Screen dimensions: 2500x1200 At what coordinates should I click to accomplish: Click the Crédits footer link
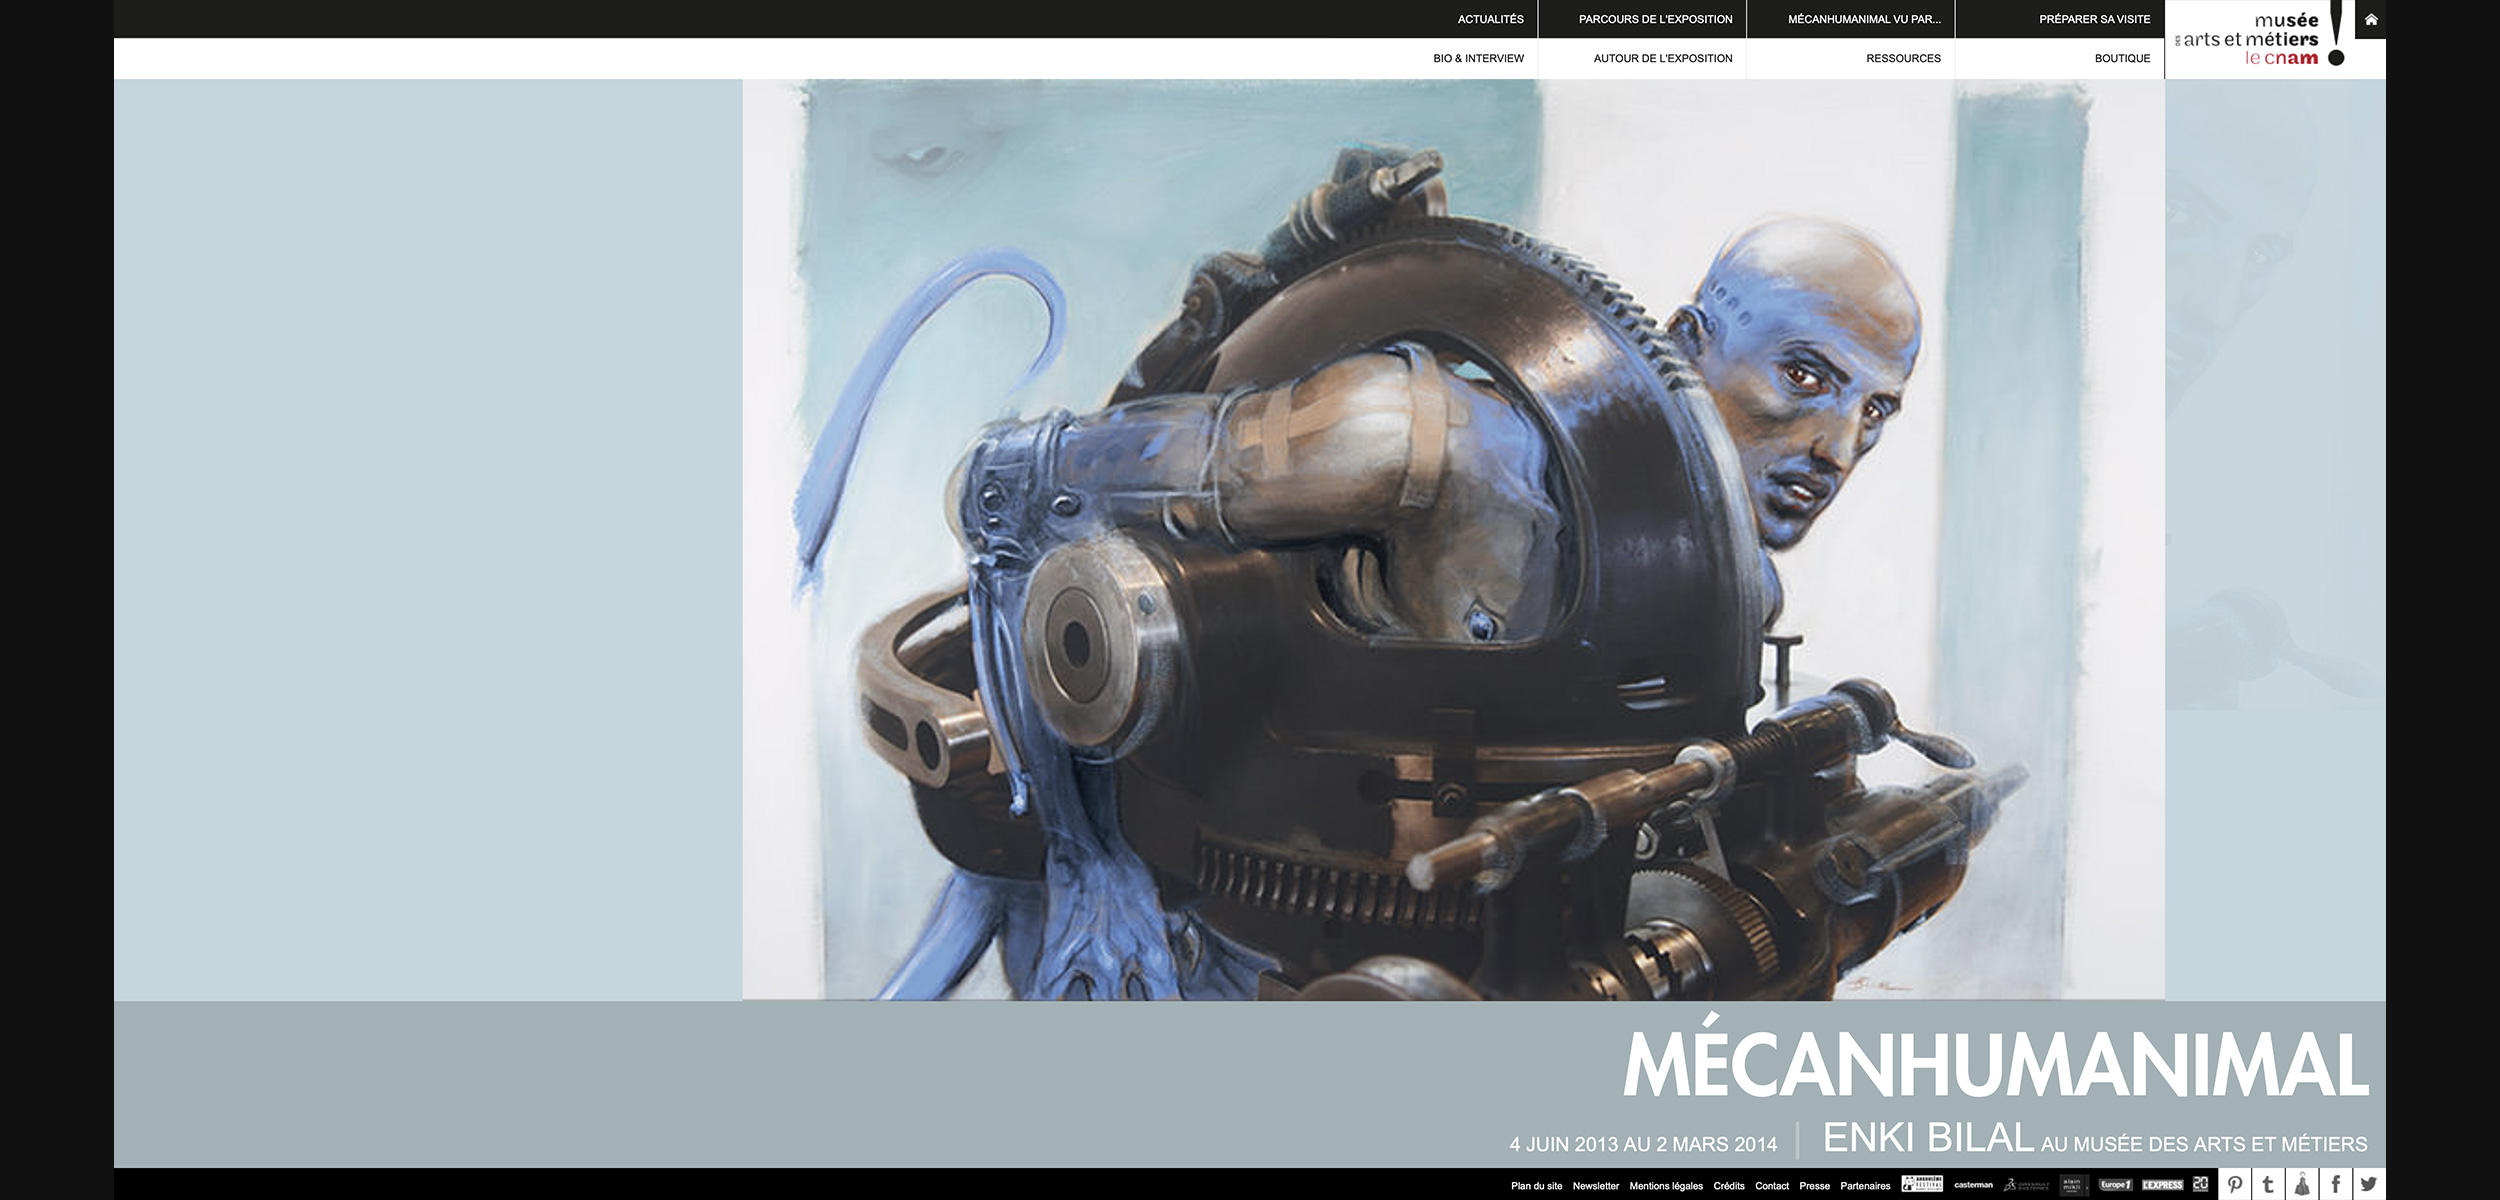1728,1186
